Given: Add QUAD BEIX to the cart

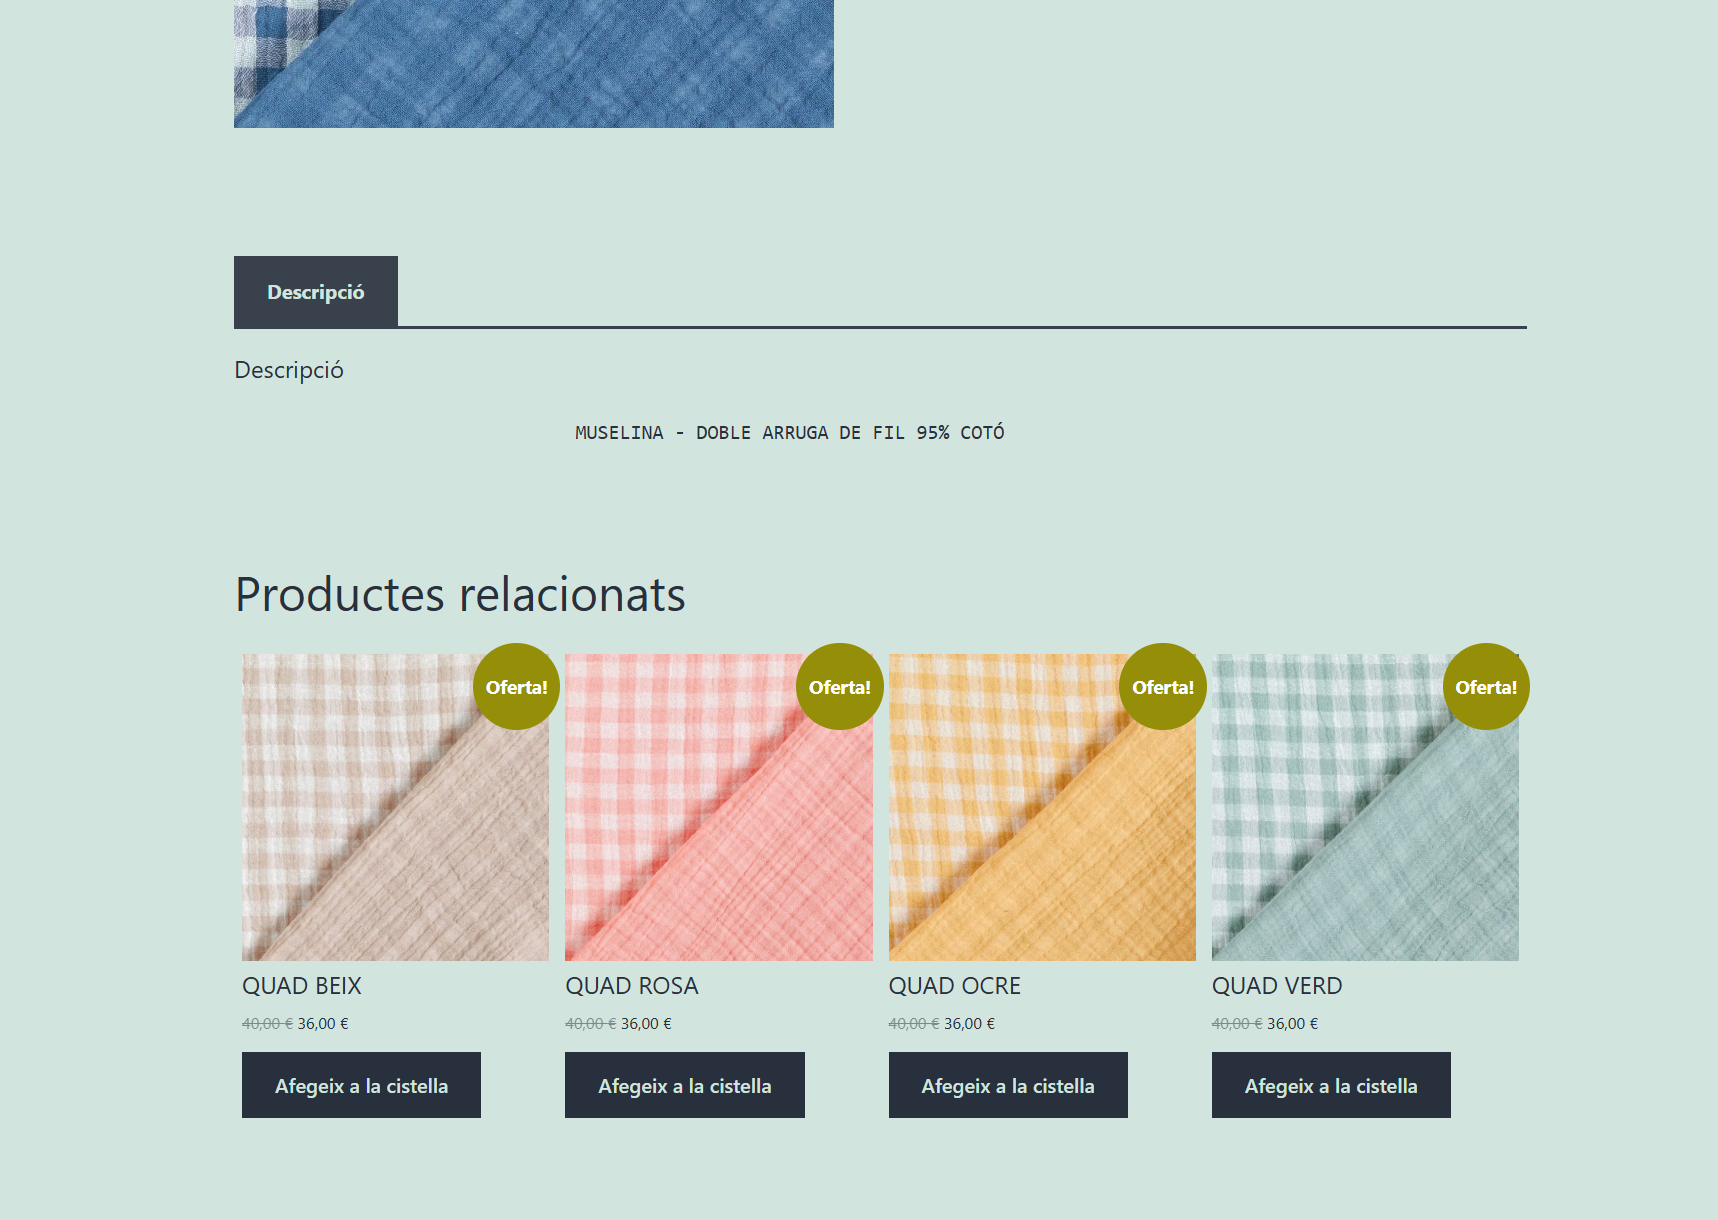Looking at the screenshot, I should click(361, 1085).
